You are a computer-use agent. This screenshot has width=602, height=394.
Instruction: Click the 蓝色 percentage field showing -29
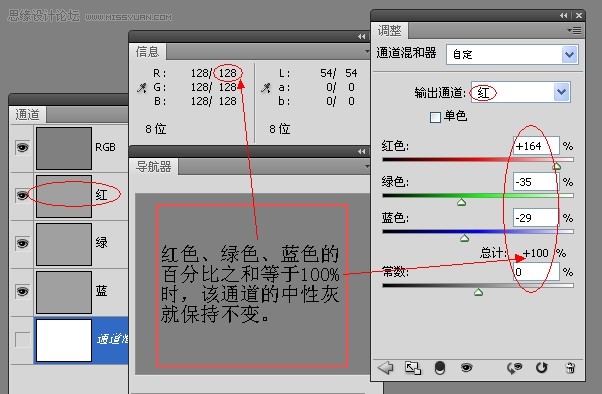tap(536, 218)
